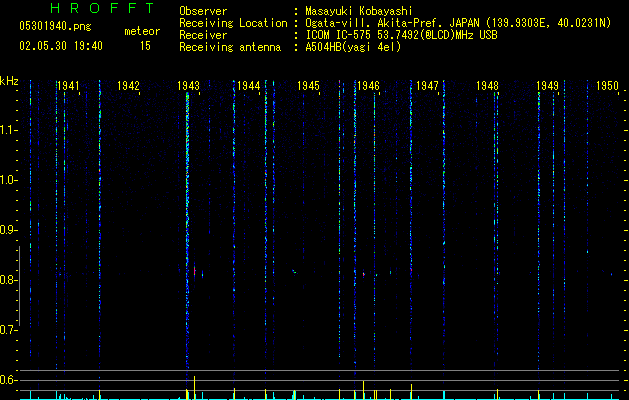Image resolution: width=629 pixels, height=400 pixels.
Task: Click the 1943 time marker
Action: (188, 86)
